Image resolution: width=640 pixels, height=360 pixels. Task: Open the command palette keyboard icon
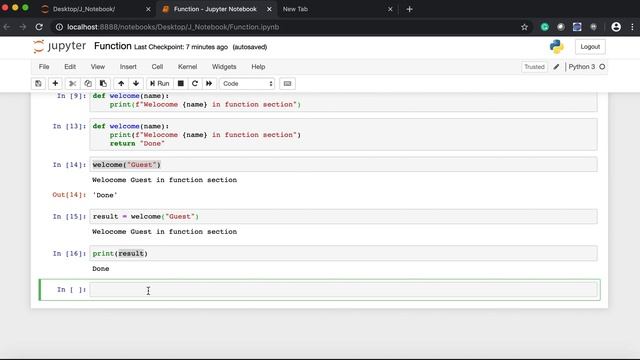pos(287,83)
